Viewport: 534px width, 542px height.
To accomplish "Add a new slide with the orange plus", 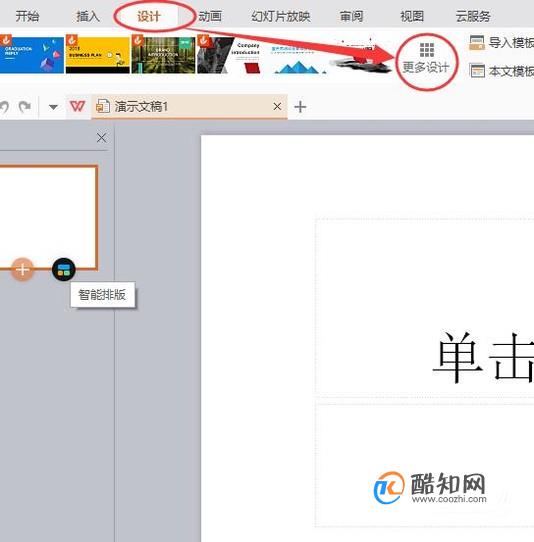I will [22, 269].
